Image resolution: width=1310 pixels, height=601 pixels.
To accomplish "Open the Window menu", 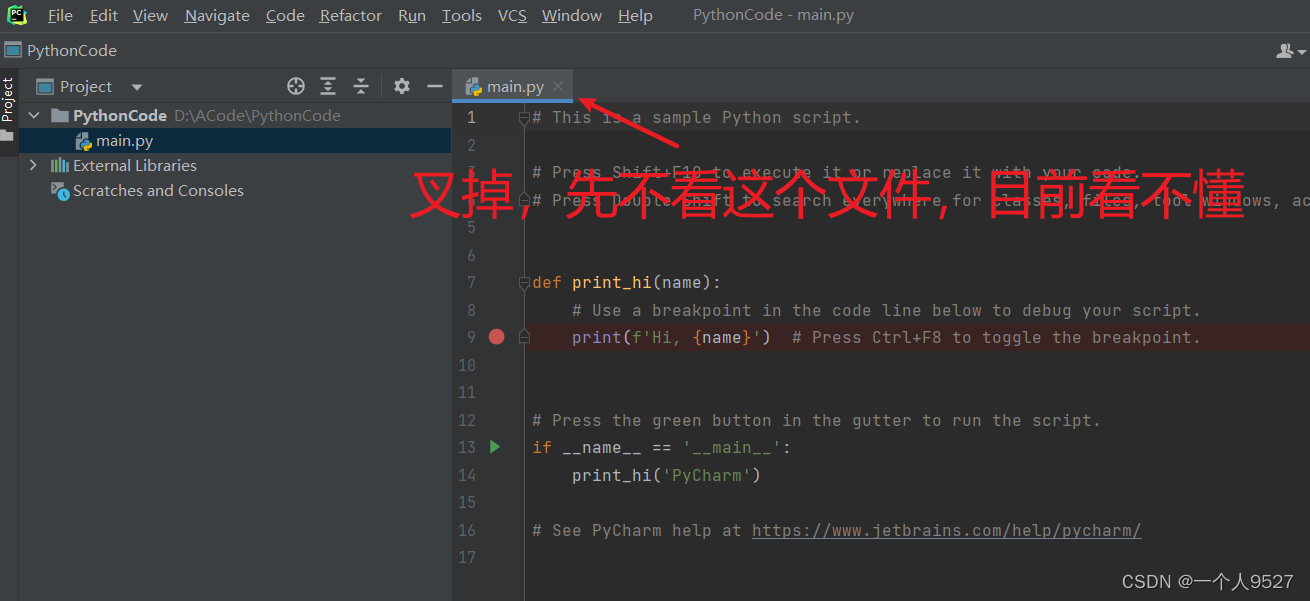I will pos(572,16).
